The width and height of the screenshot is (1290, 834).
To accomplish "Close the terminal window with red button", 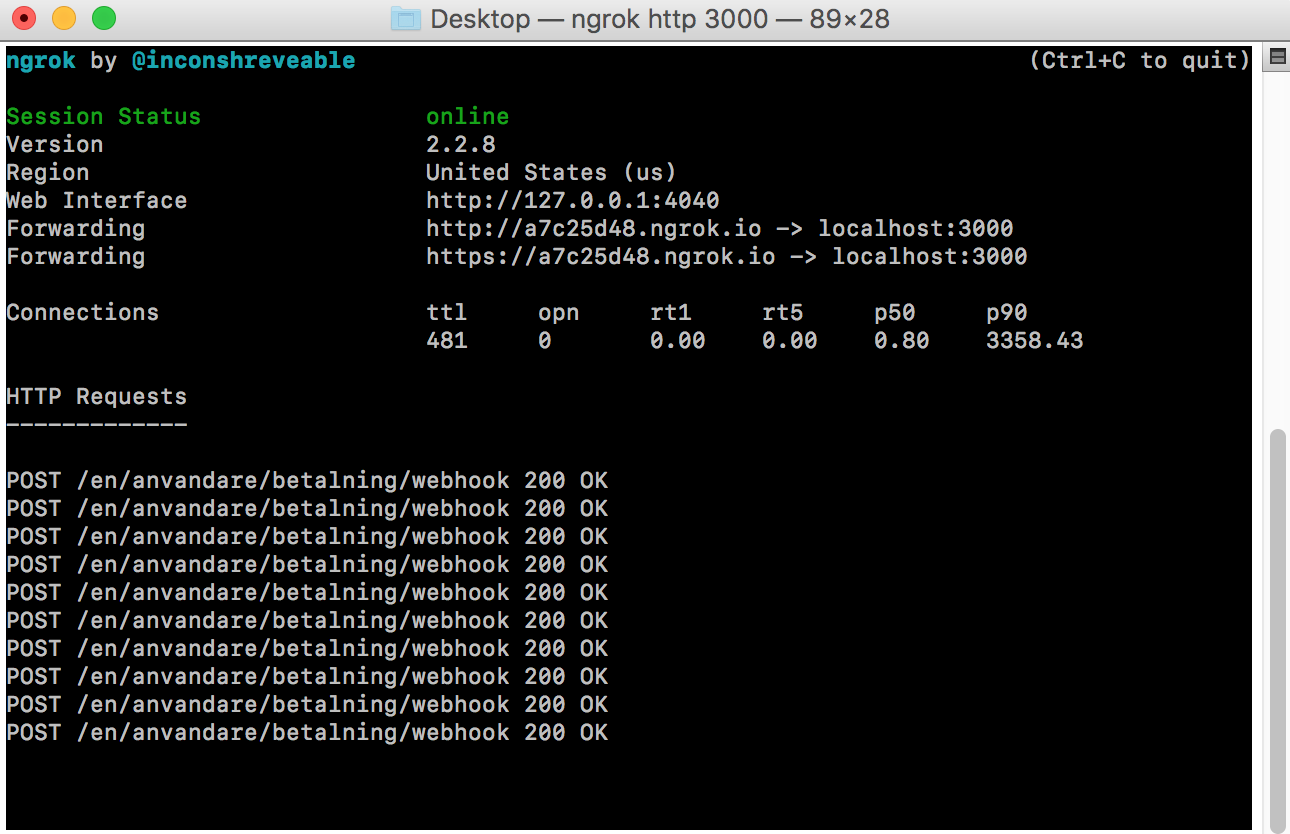I will click(x=23, y=18).
